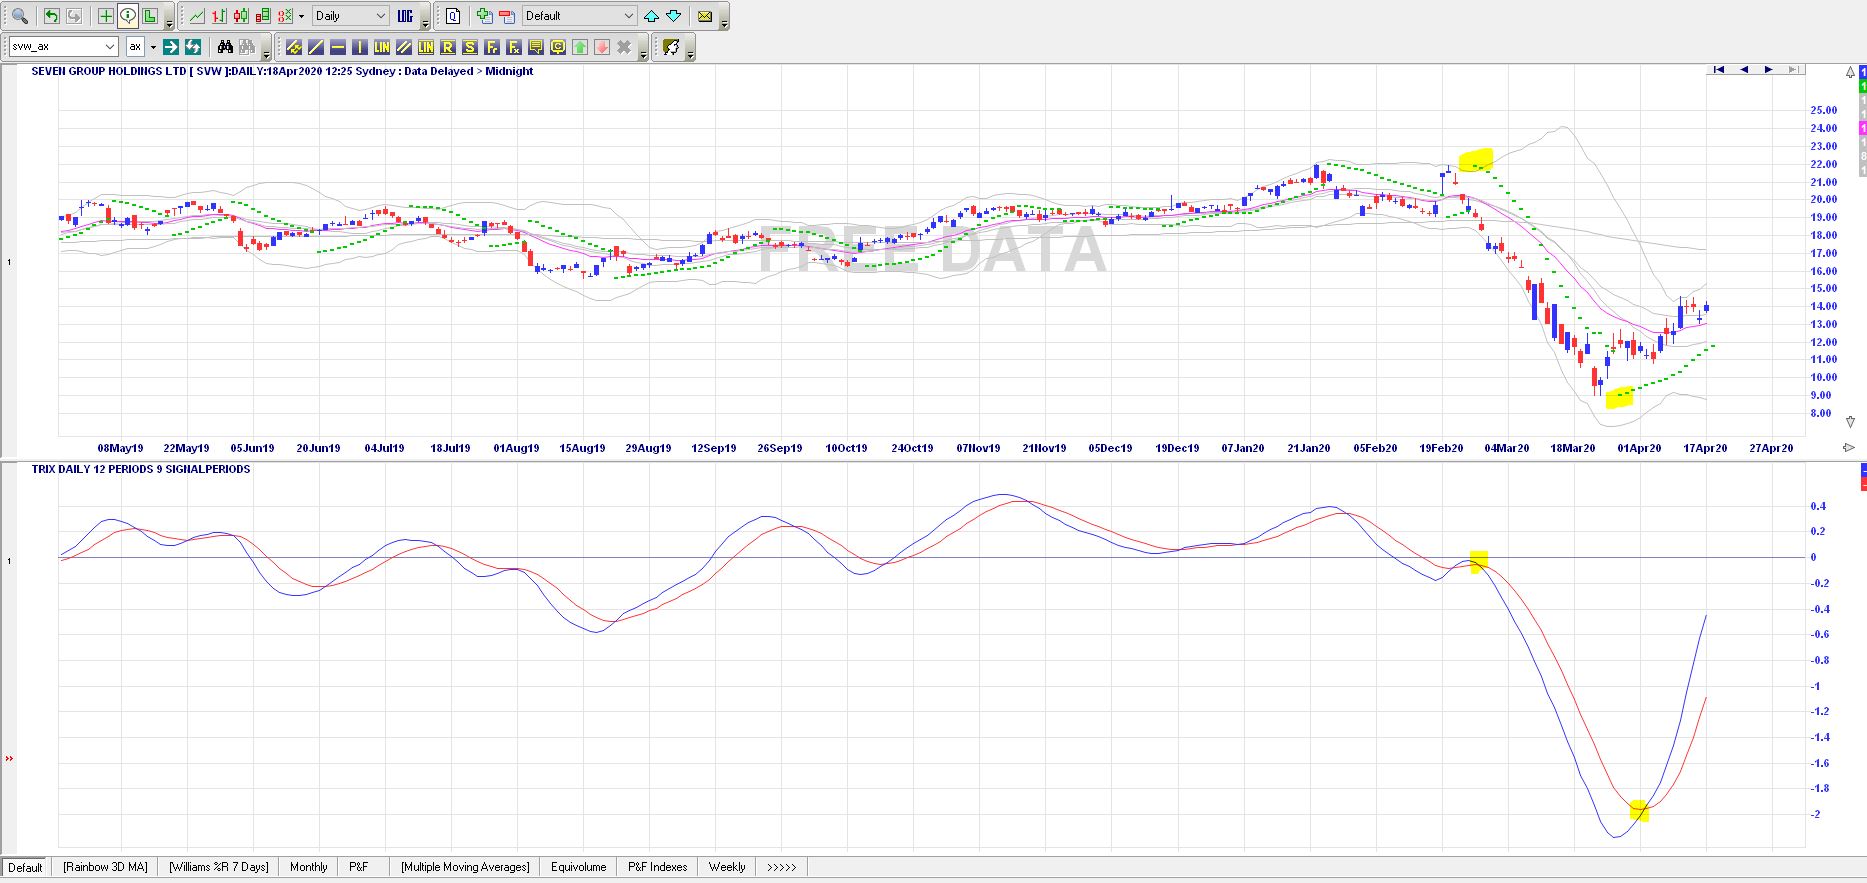Image resolution: width=1867 pixels, height=883 pixels.
Task: Open the Default template dropdown
Action: pos(580,16)
